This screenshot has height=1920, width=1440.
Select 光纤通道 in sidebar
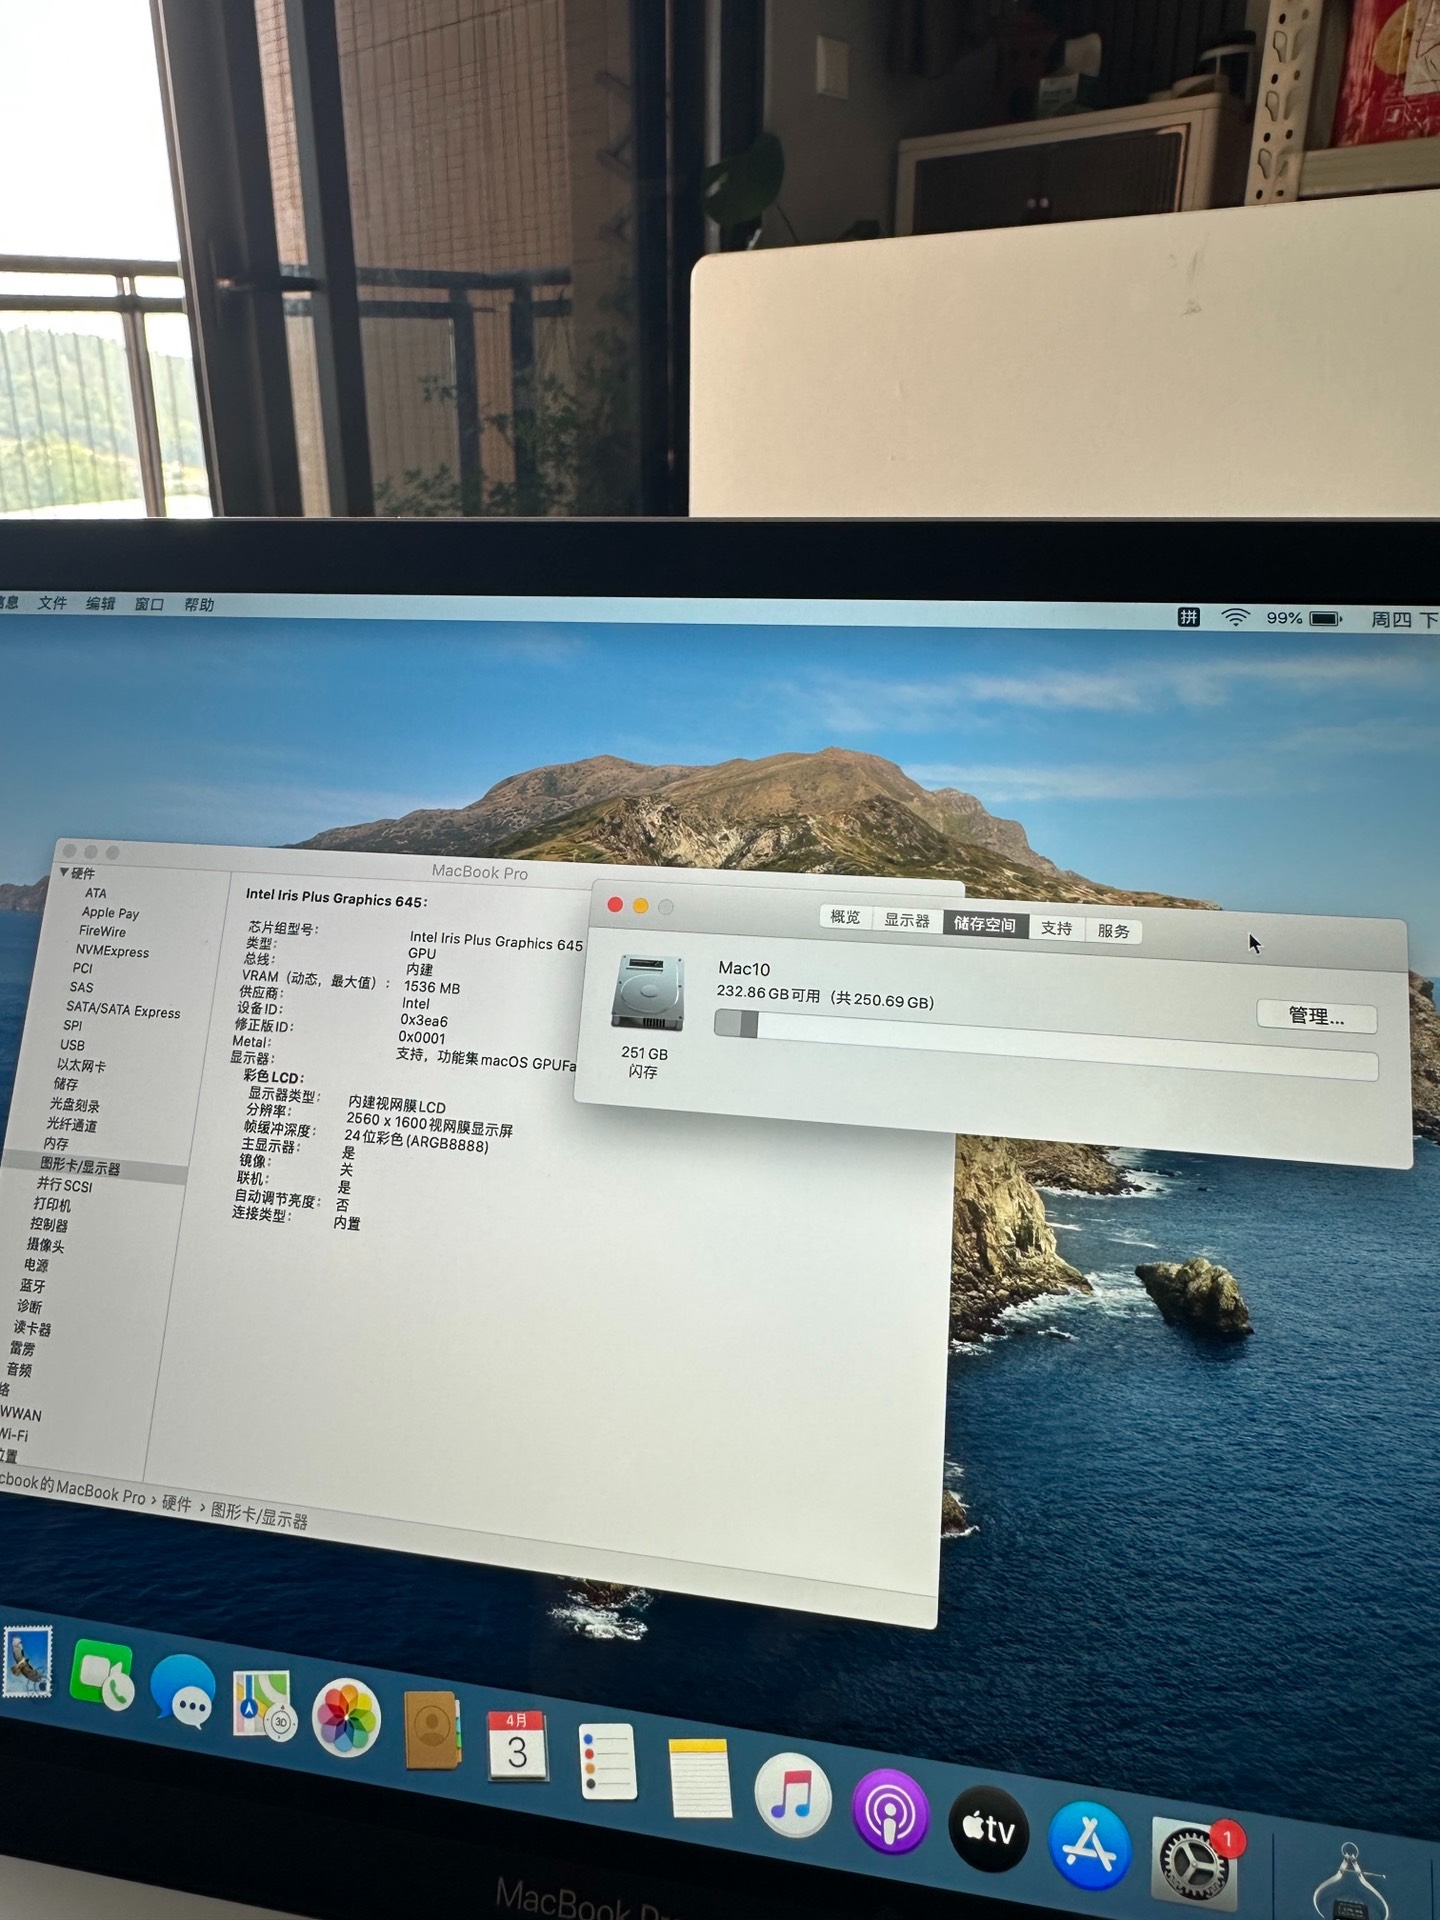click(71, 1125)
